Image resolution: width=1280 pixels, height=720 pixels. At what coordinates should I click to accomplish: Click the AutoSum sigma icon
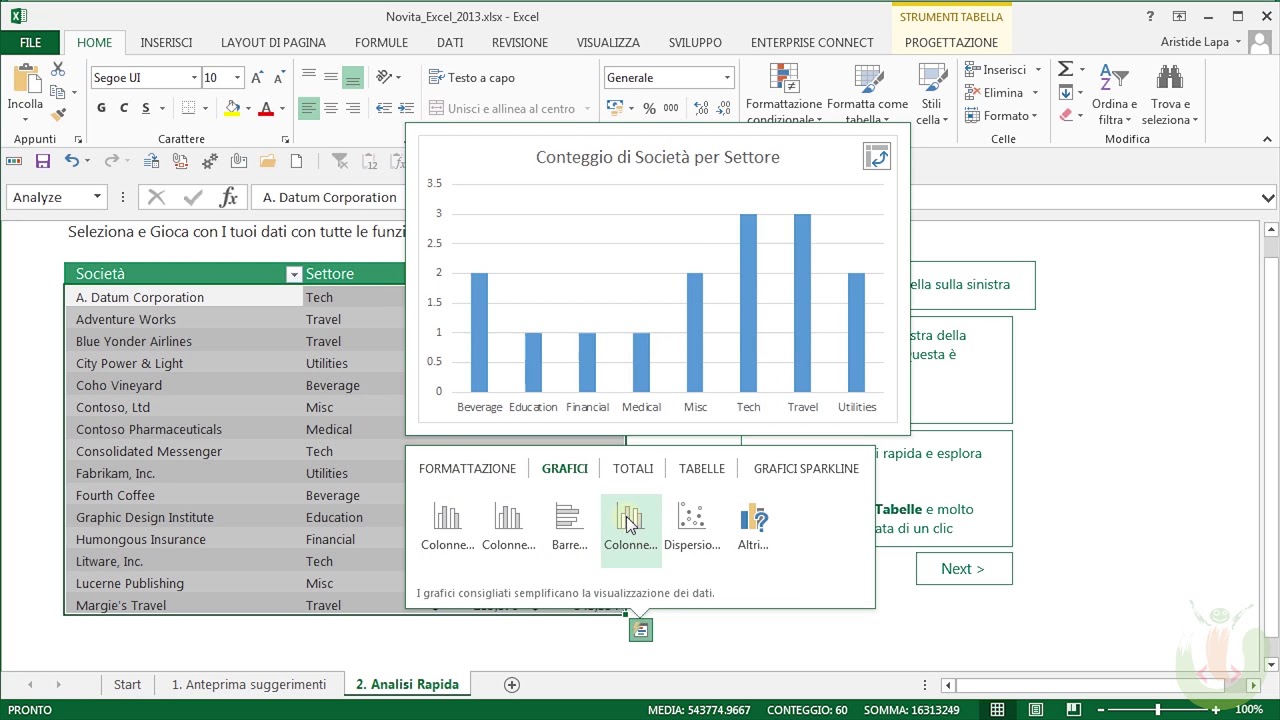pos(1065,69)
